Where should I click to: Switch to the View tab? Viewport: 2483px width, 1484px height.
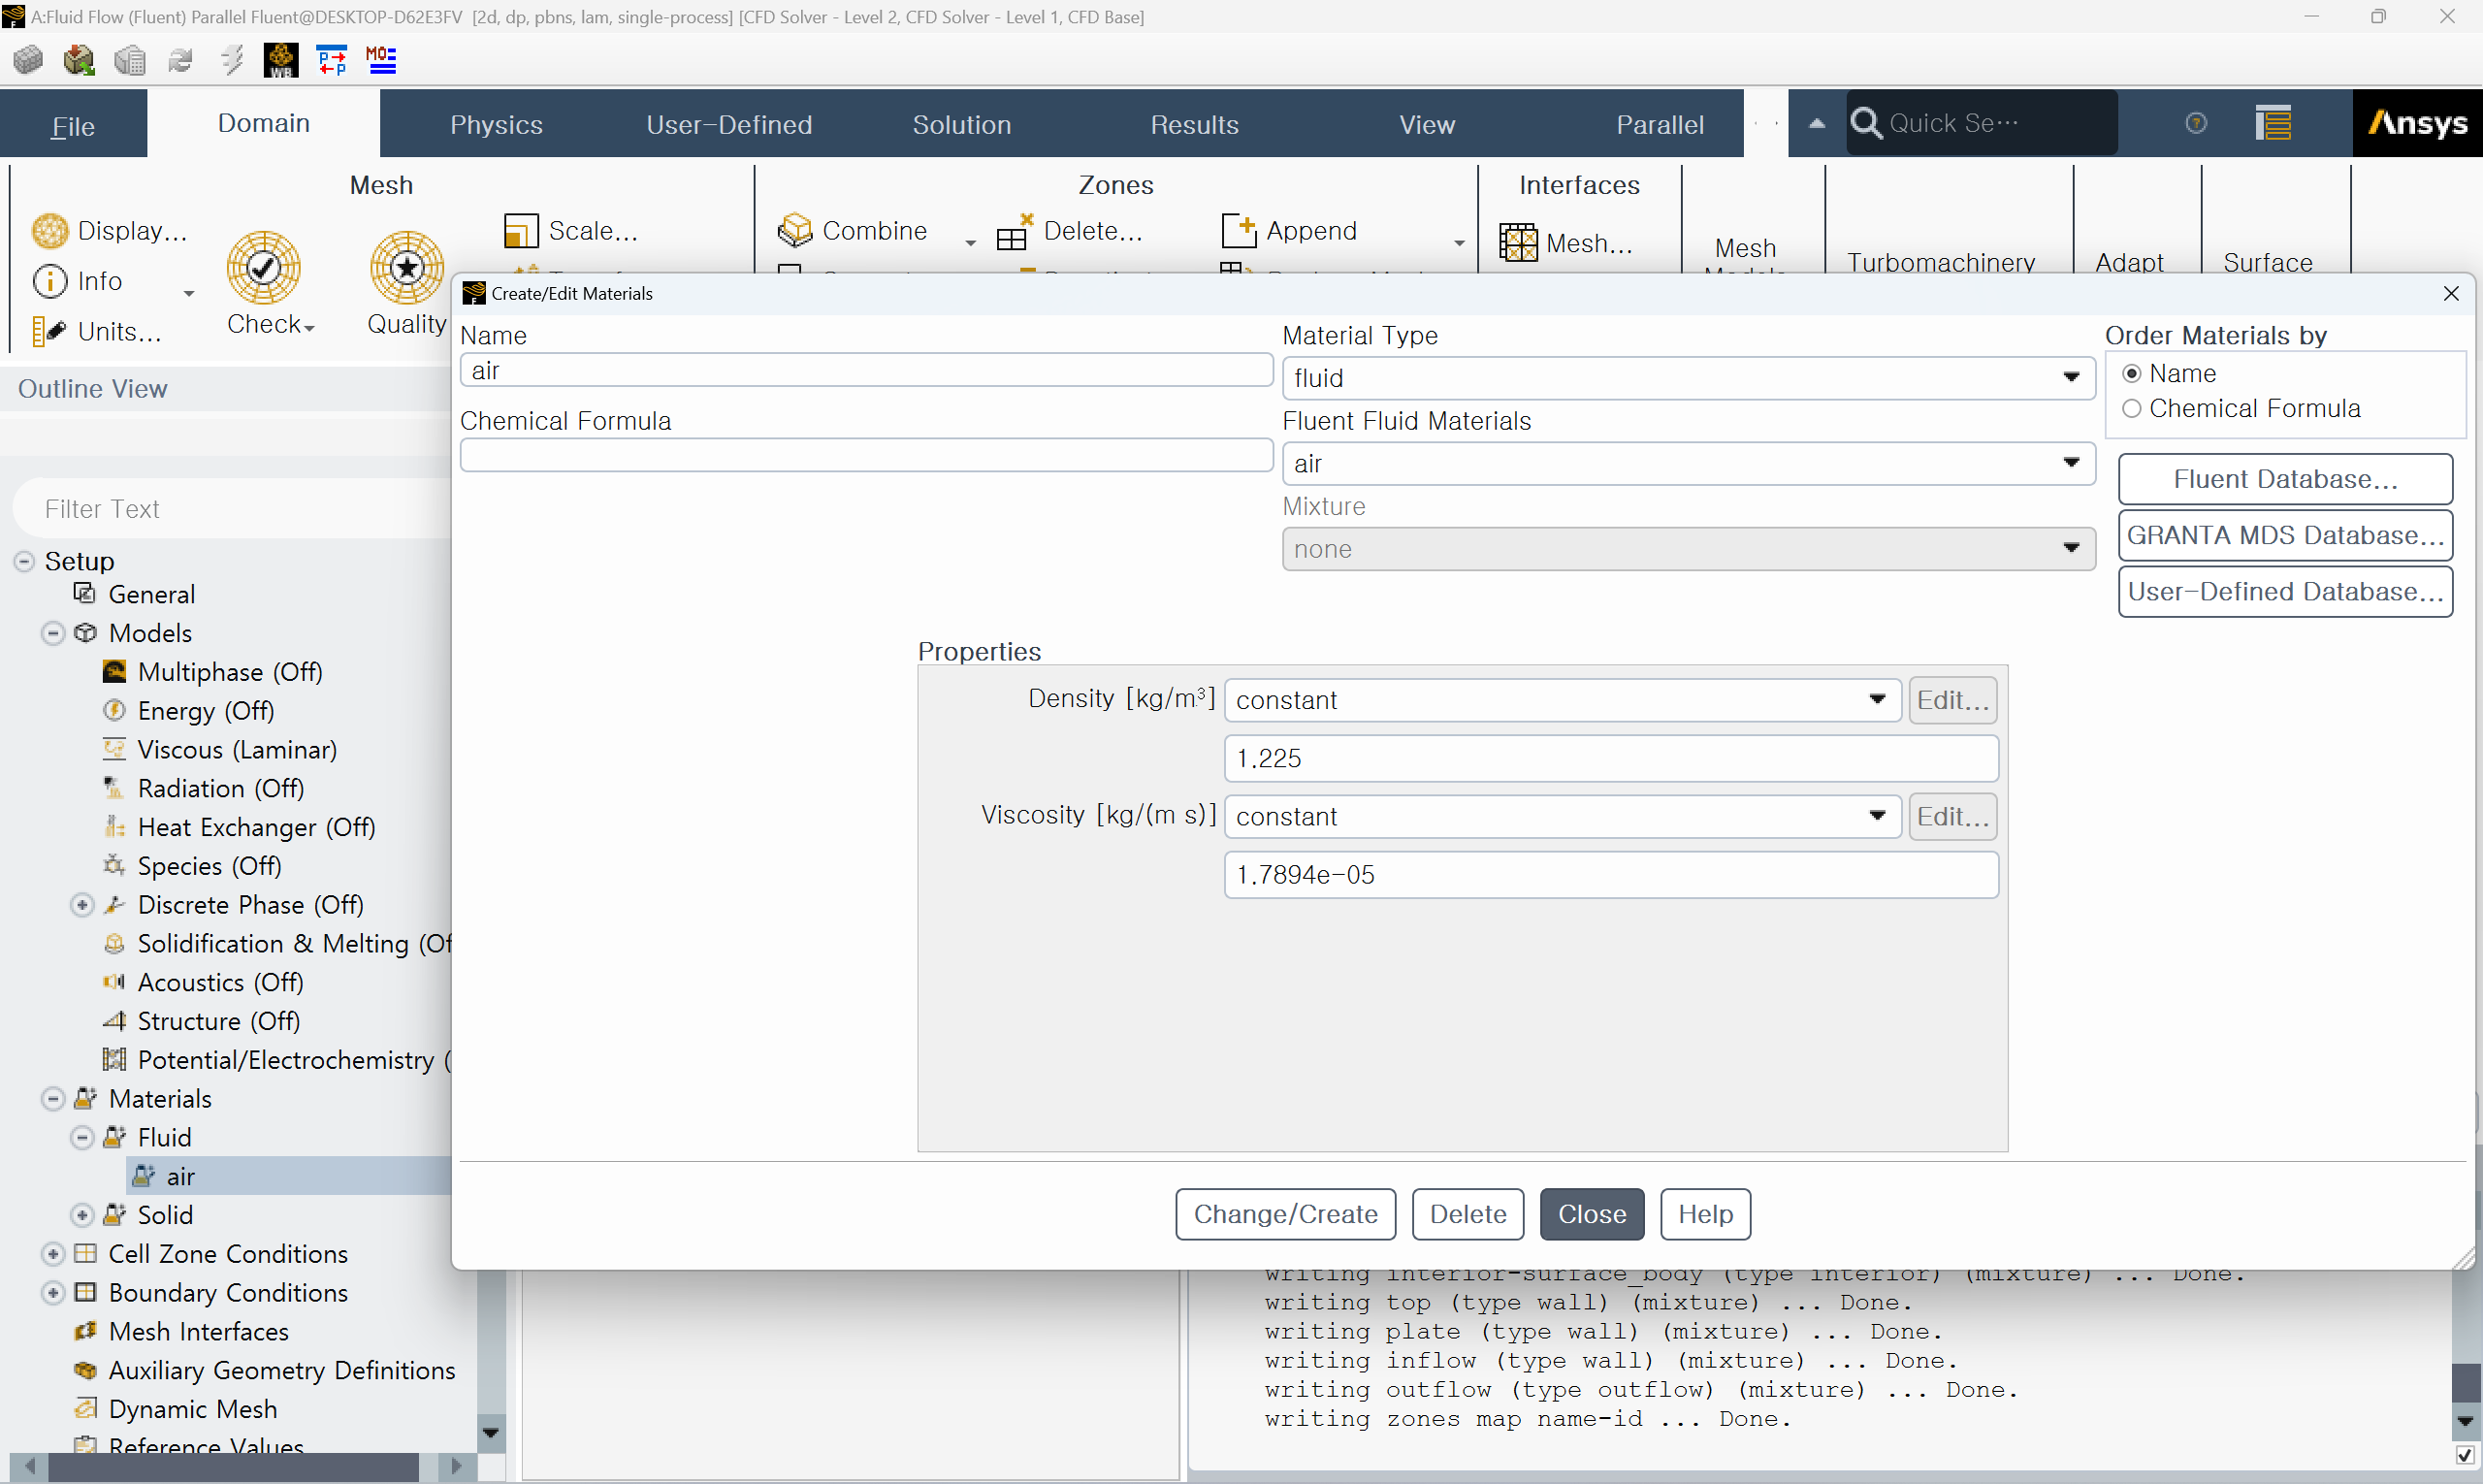(x=1427, y=125)
